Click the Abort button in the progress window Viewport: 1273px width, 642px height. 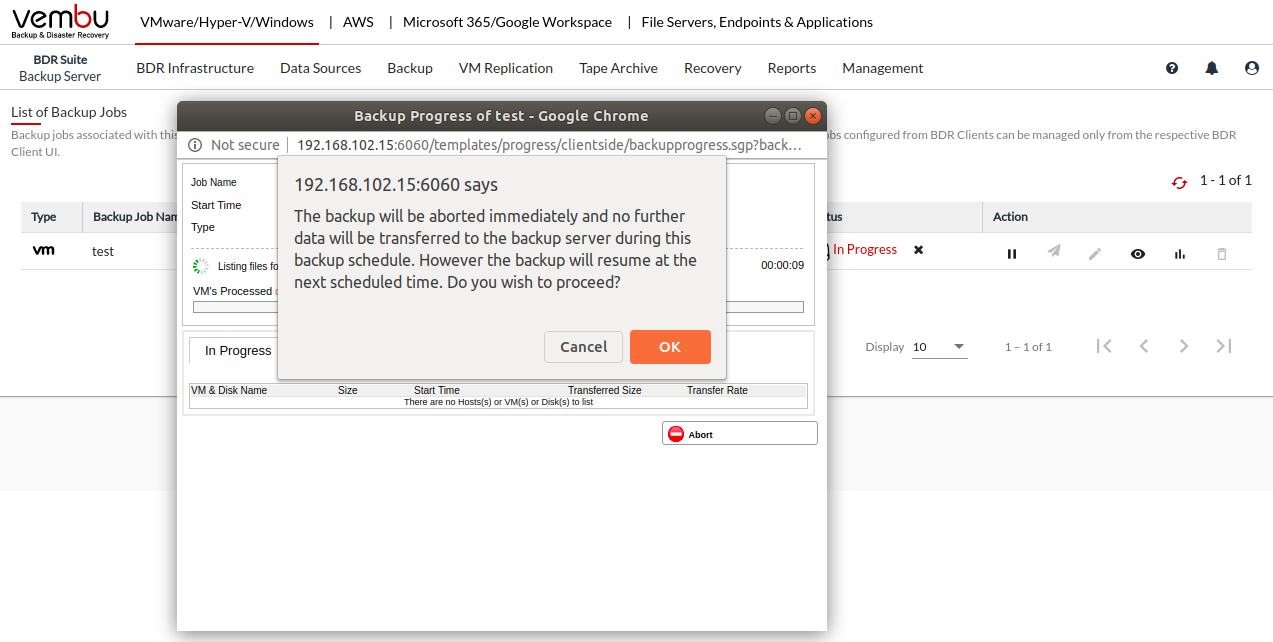pyautogui.click(x=739, y=434)
